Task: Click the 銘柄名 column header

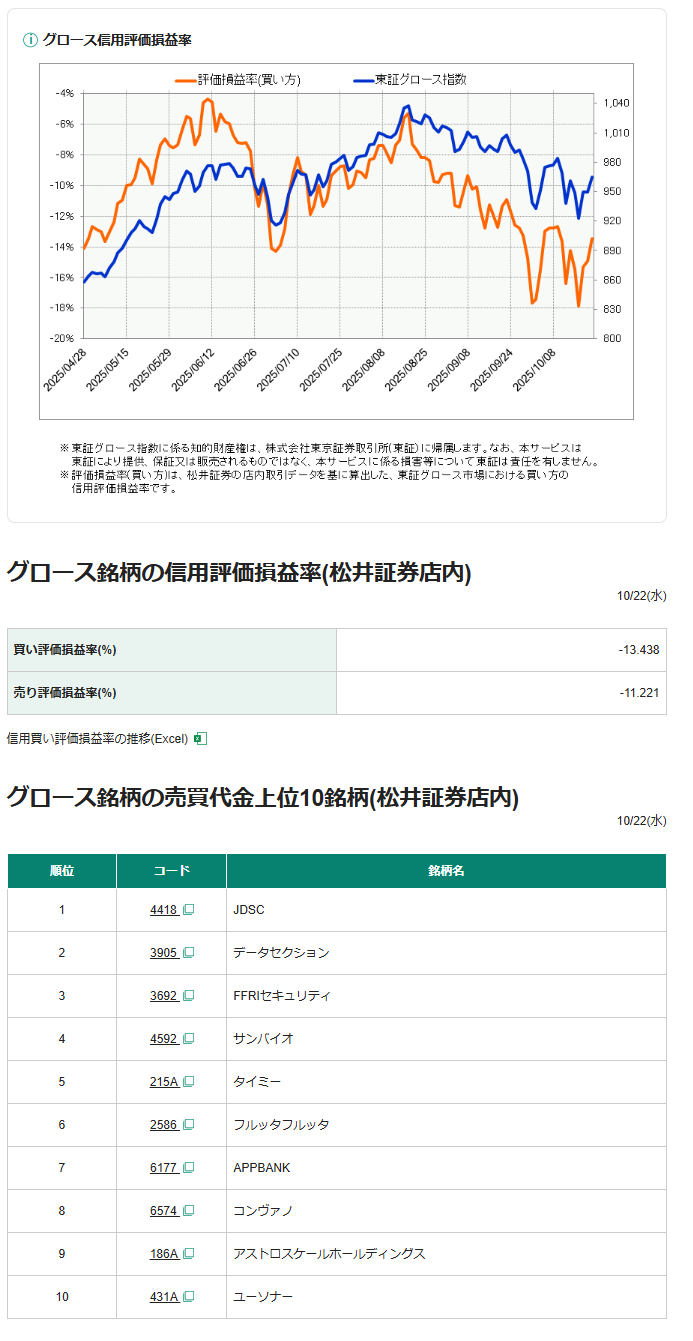Action: click(x=446, y=871)
